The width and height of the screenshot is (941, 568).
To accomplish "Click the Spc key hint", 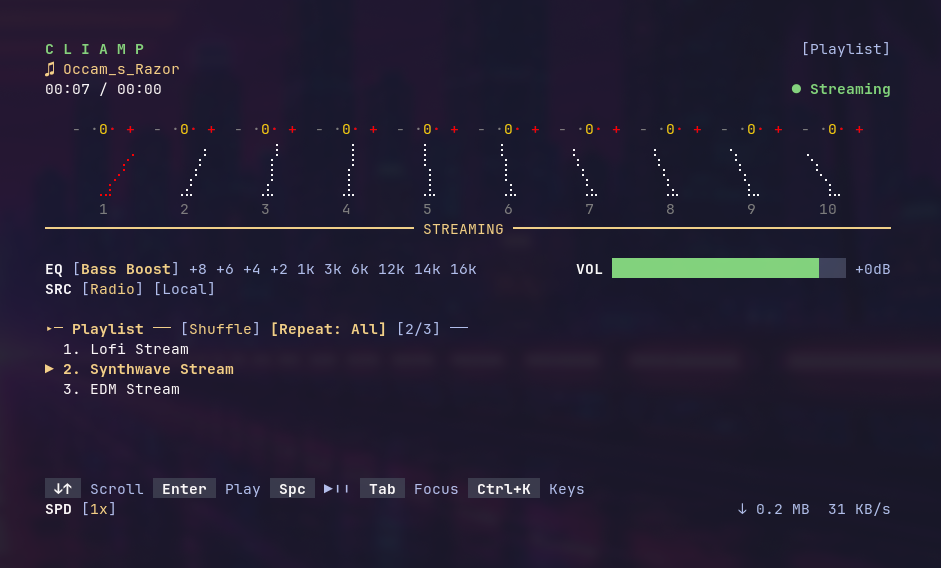I will (292, 489).
